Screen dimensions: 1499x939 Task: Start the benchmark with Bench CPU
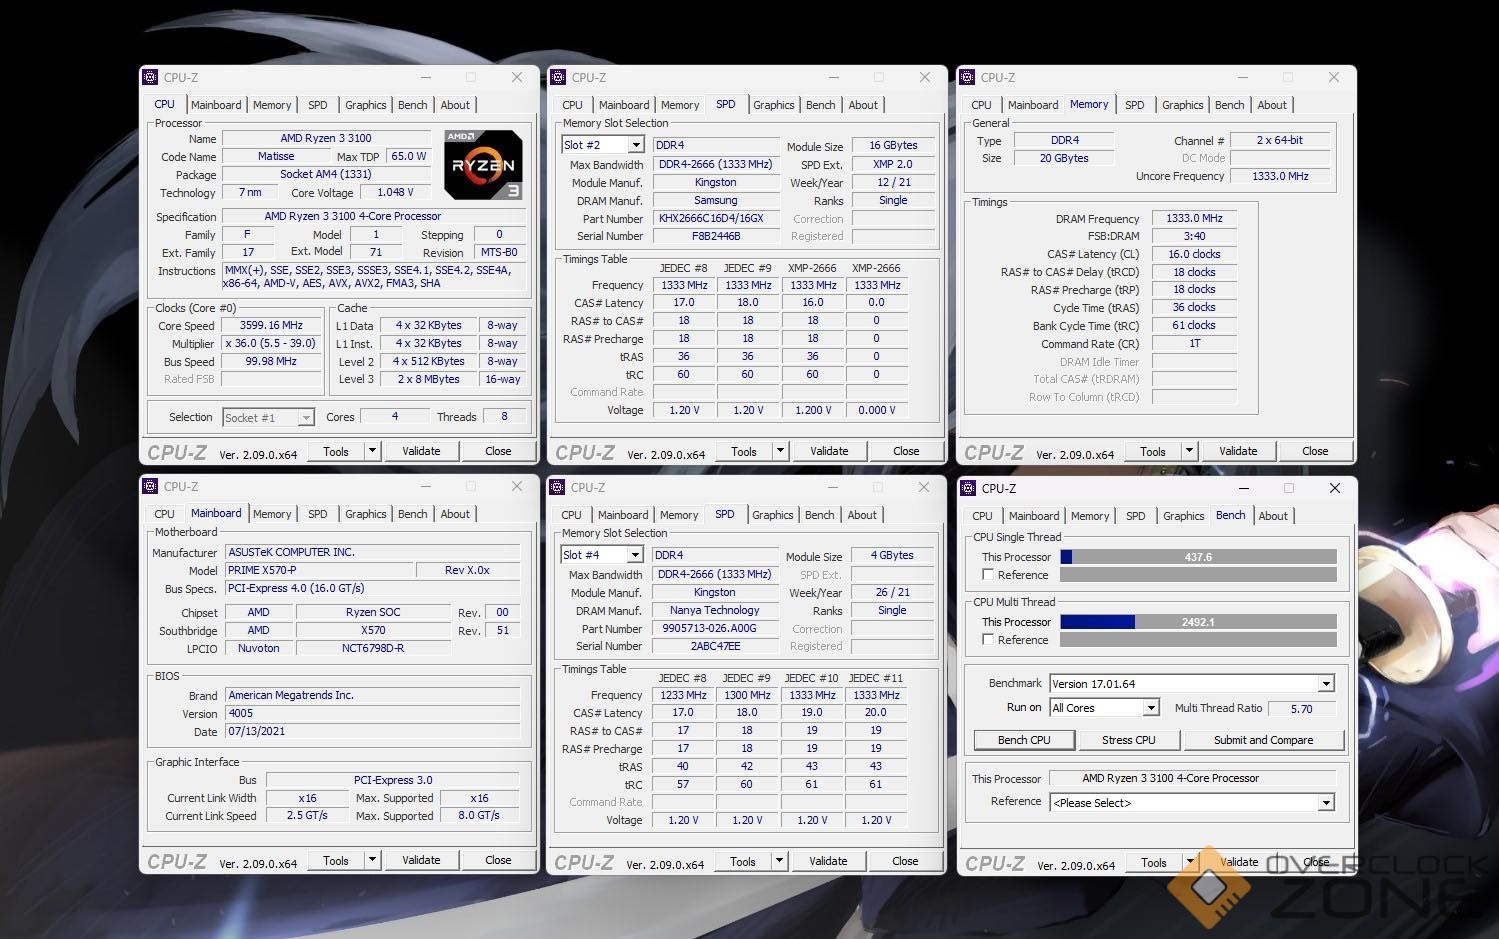coord(1024,740)
